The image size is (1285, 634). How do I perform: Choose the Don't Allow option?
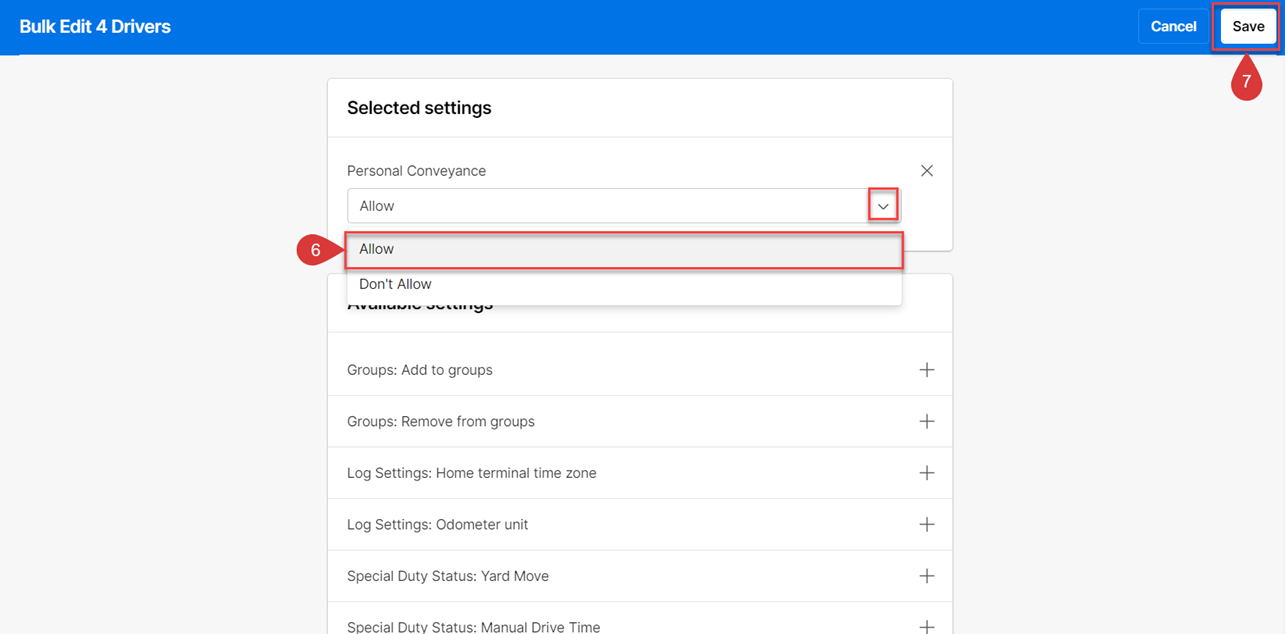tap(624, 284)
